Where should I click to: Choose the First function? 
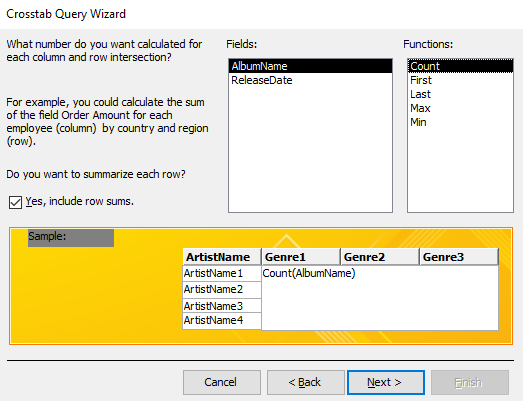click(460, 80)
